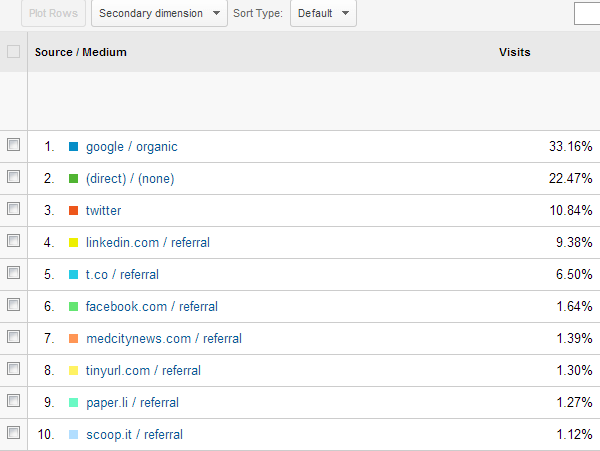Click the light blue swatch beside scoop.it
Viewport: 600px width, 451px height.
(73, 435)
